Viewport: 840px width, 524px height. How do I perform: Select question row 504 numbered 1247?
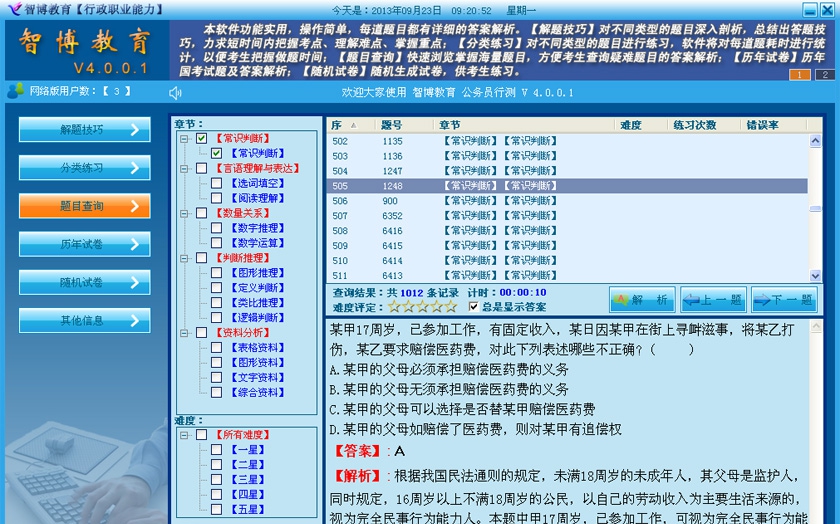[567, 171]
